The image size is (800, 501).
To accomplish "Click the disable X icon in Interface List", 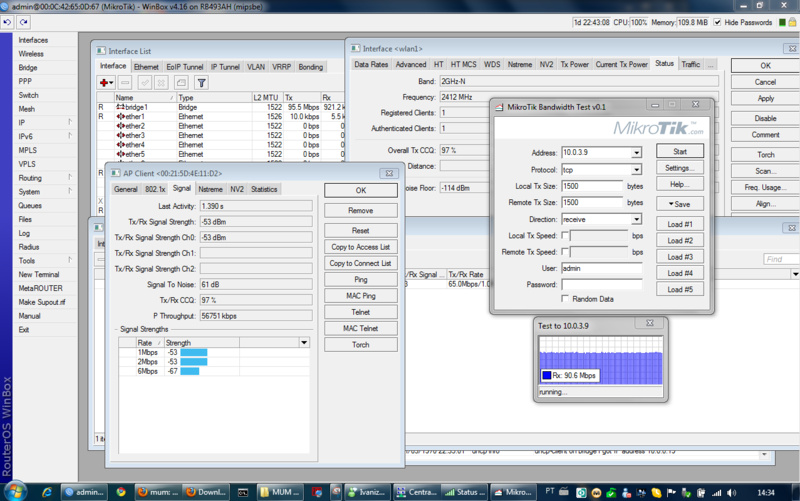I will [162, 83].
